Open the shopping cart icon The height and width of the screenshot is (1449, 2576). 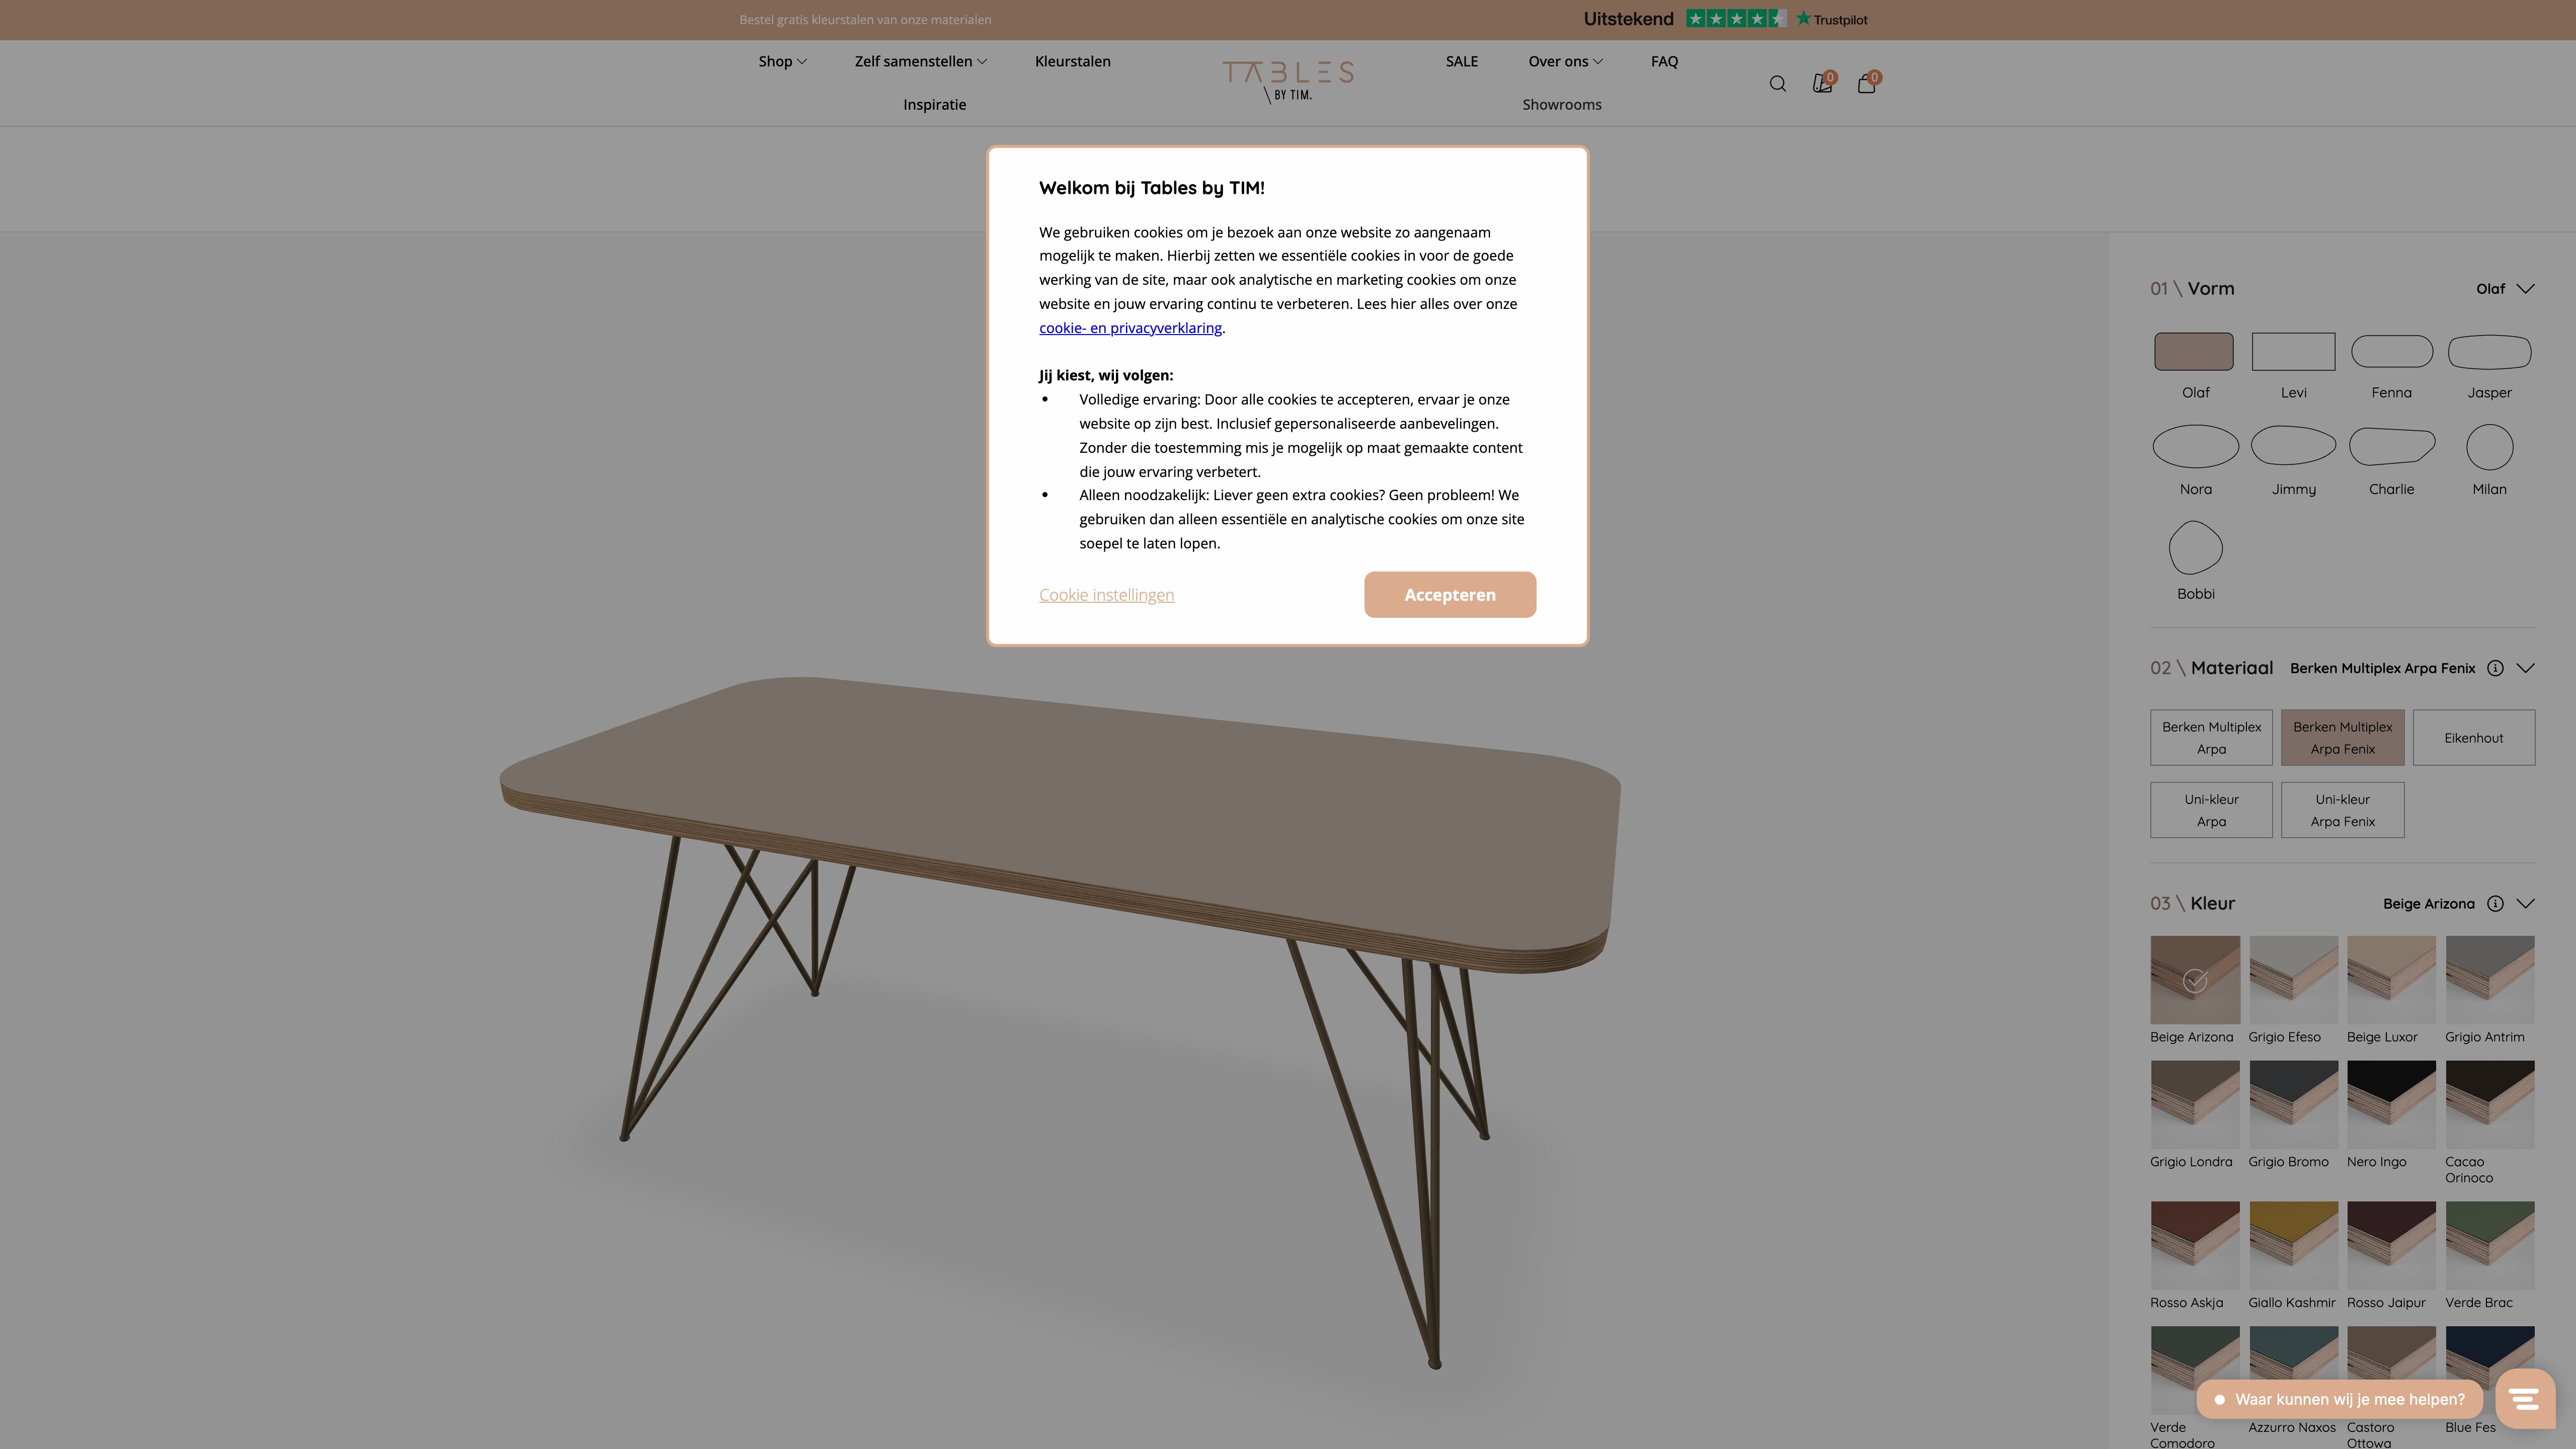[x=1866, y=84]
